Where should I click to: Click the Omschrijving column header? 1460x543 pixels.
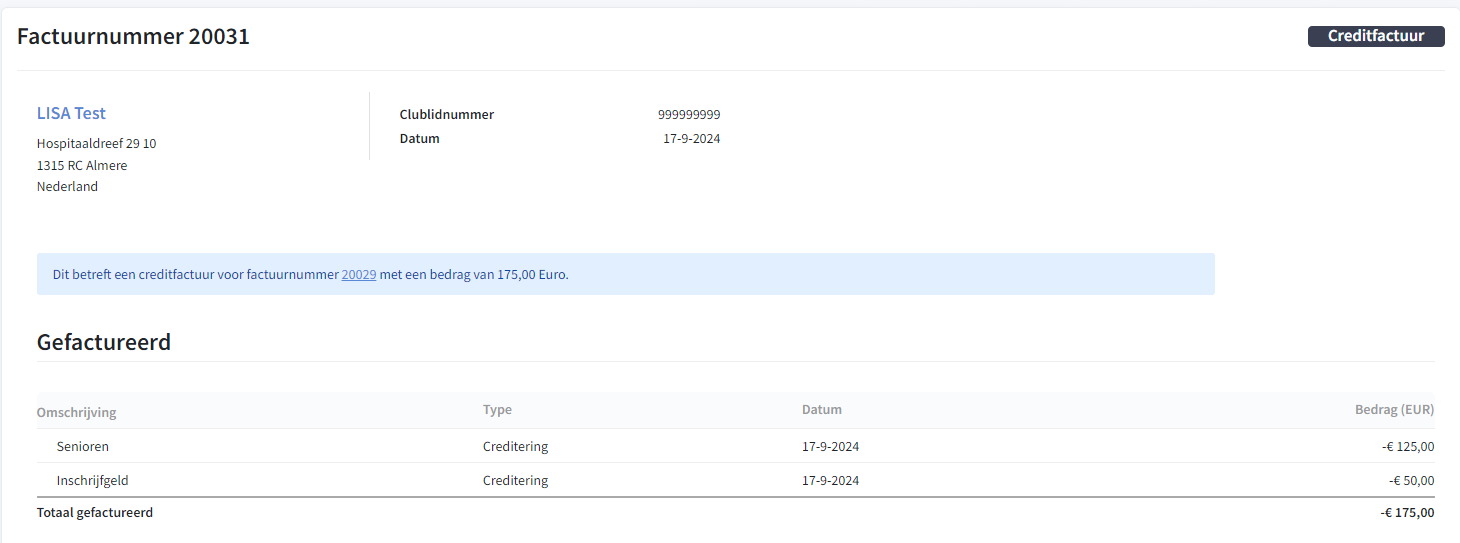(x=77, y=412)
